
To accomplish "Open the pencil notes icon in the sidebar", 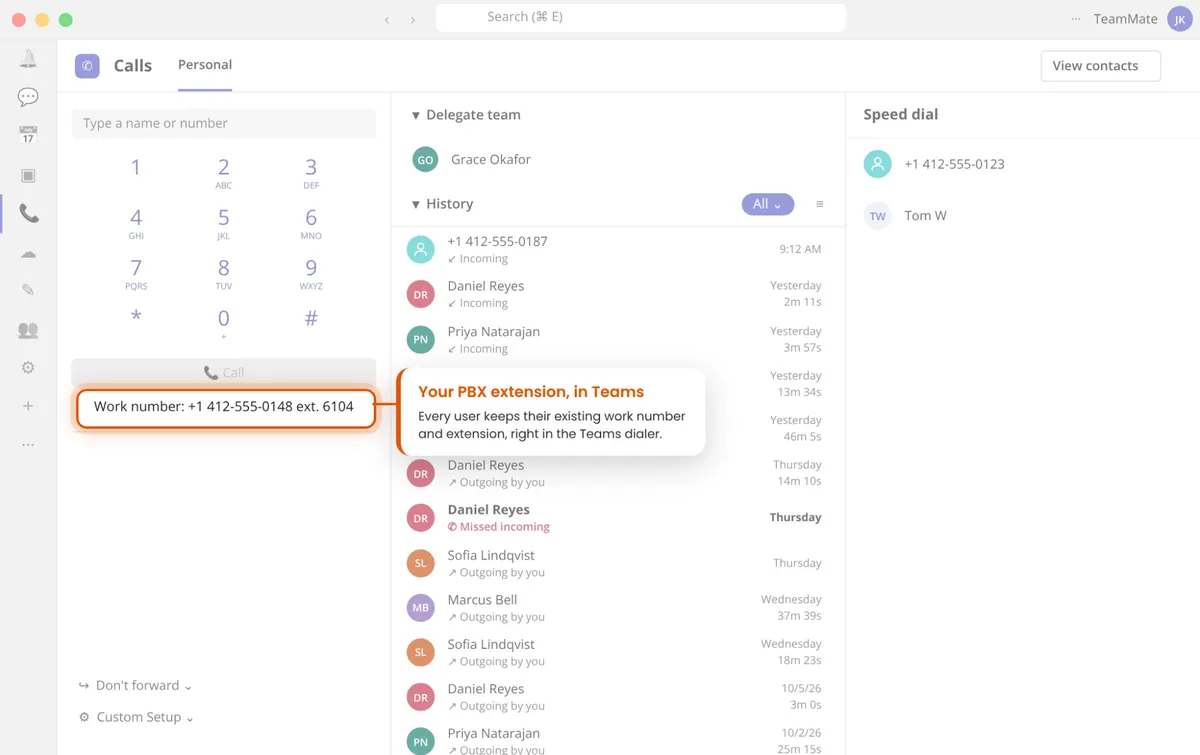I will pos(28,290).
